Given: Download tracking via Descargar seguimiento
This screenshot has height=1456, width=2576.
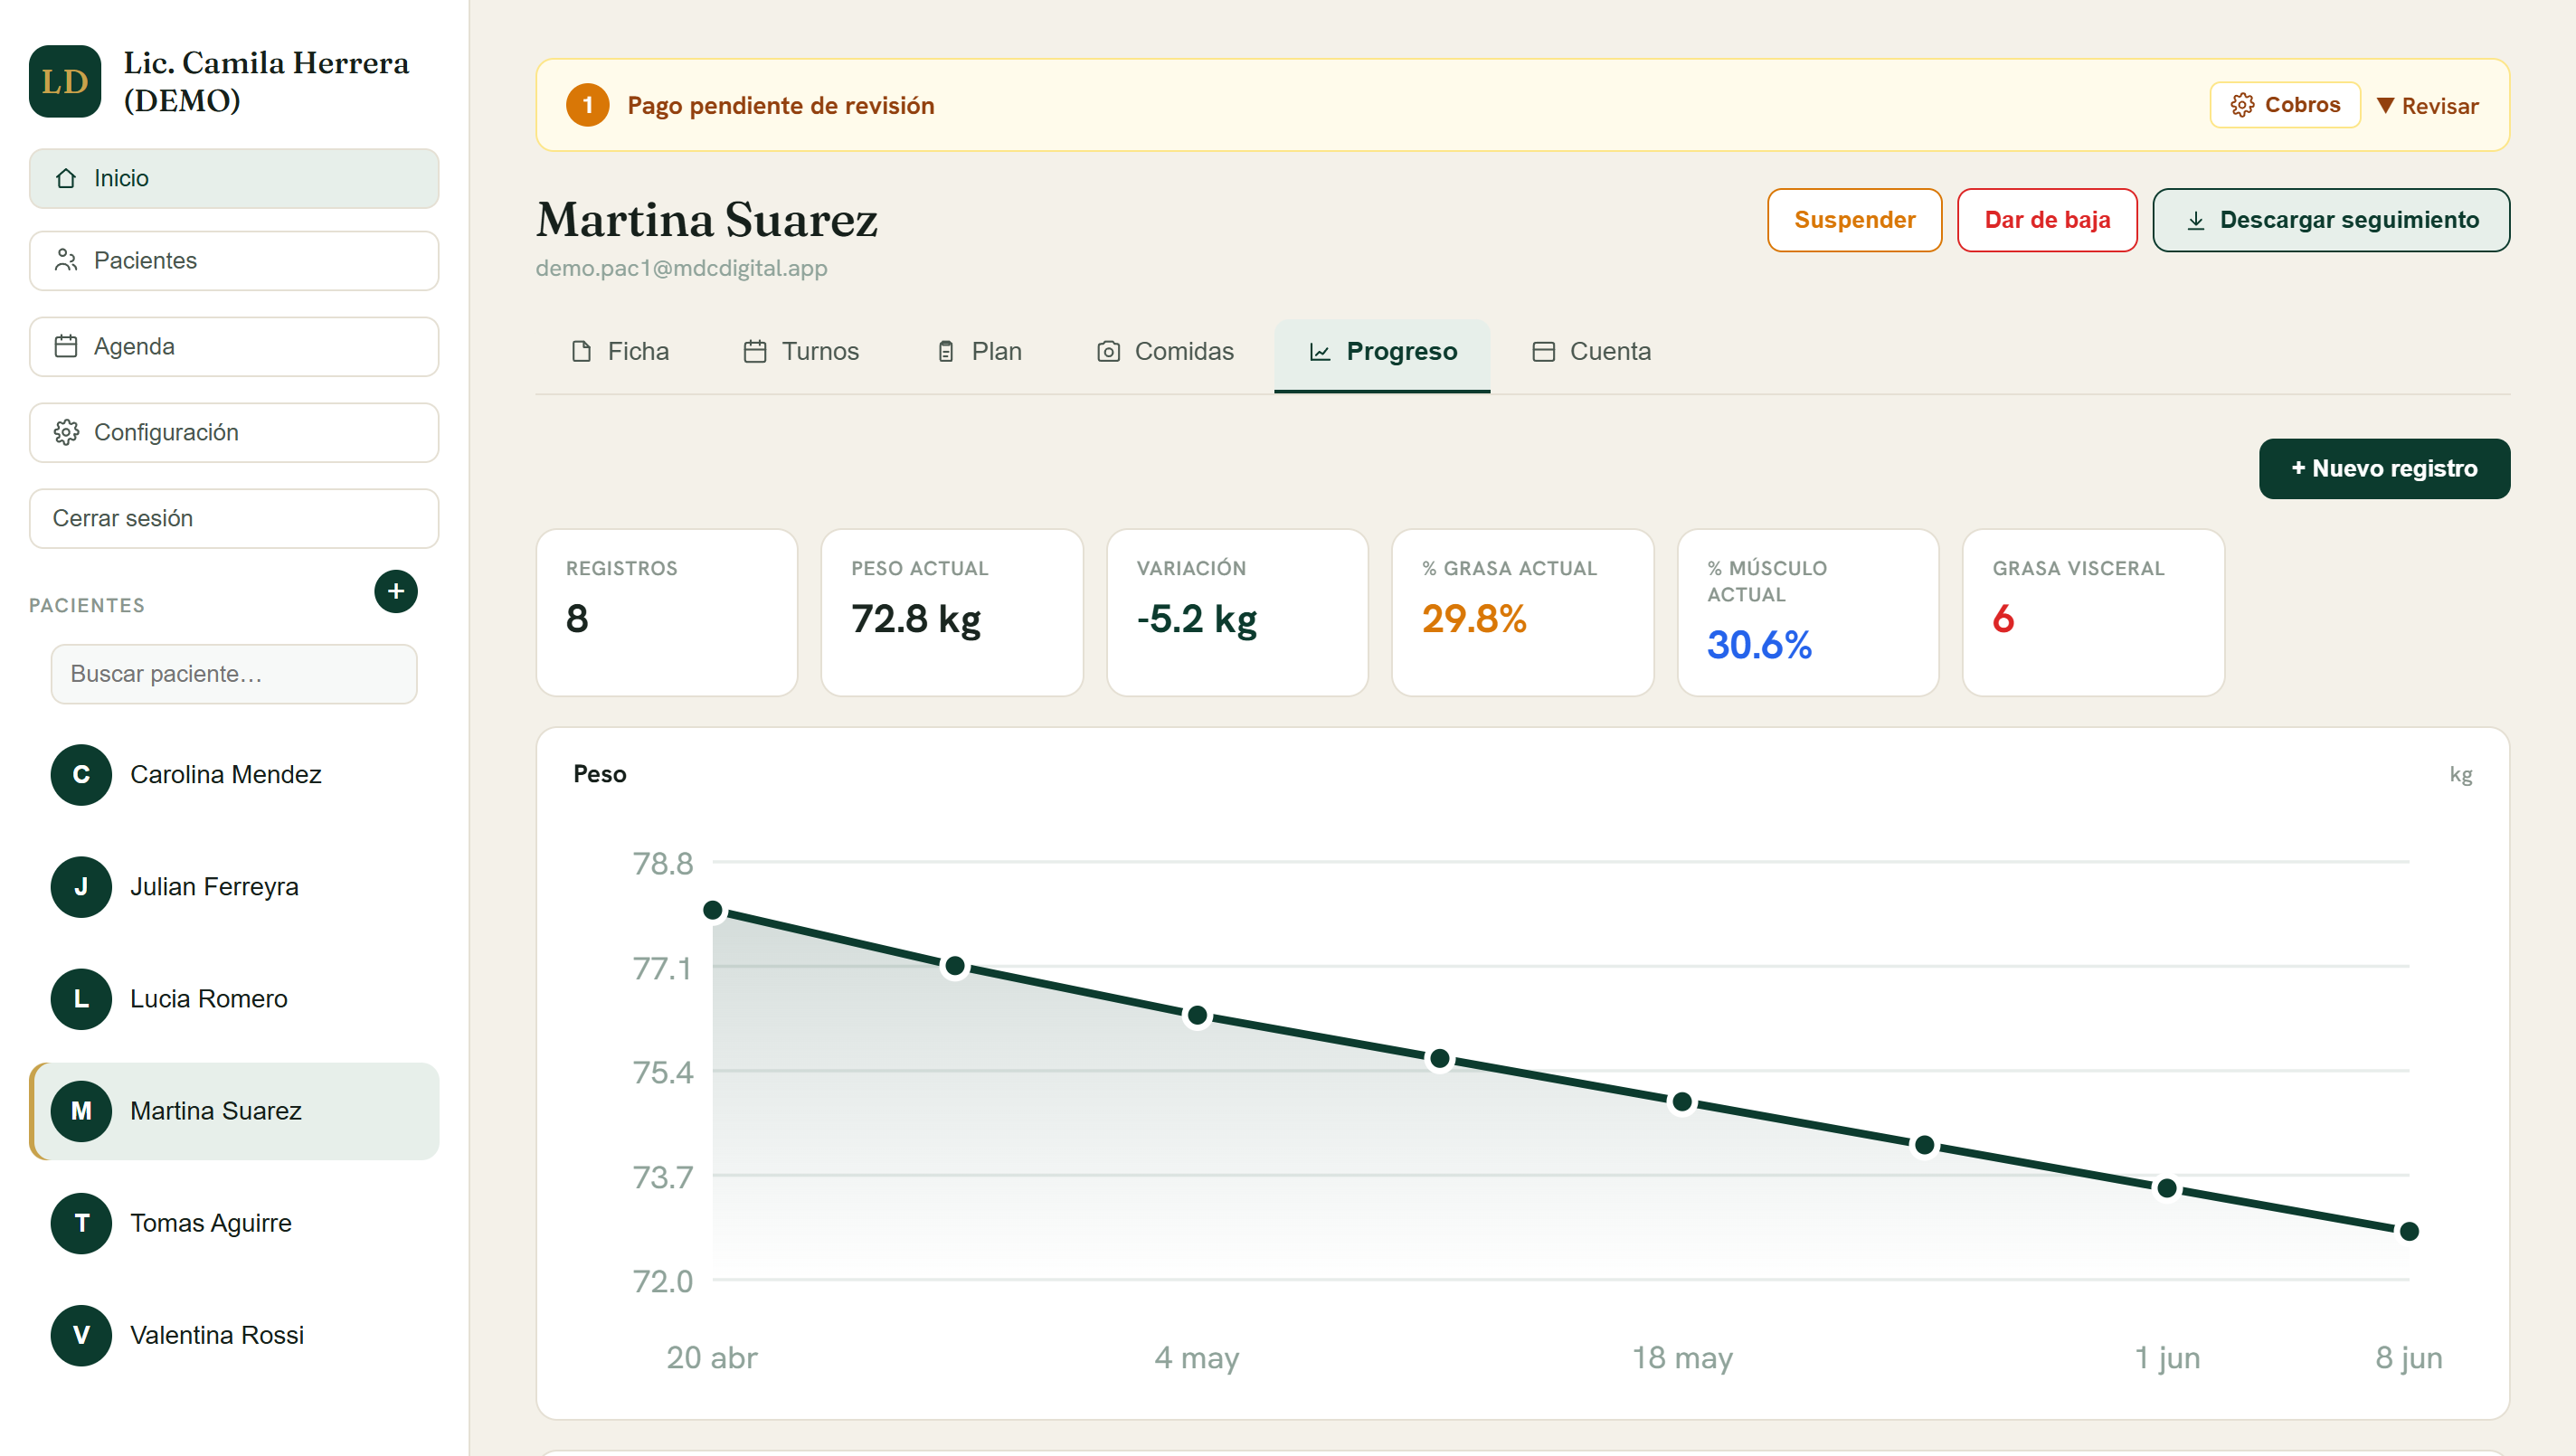Looking at the screenshot, I should (2331, 220).
